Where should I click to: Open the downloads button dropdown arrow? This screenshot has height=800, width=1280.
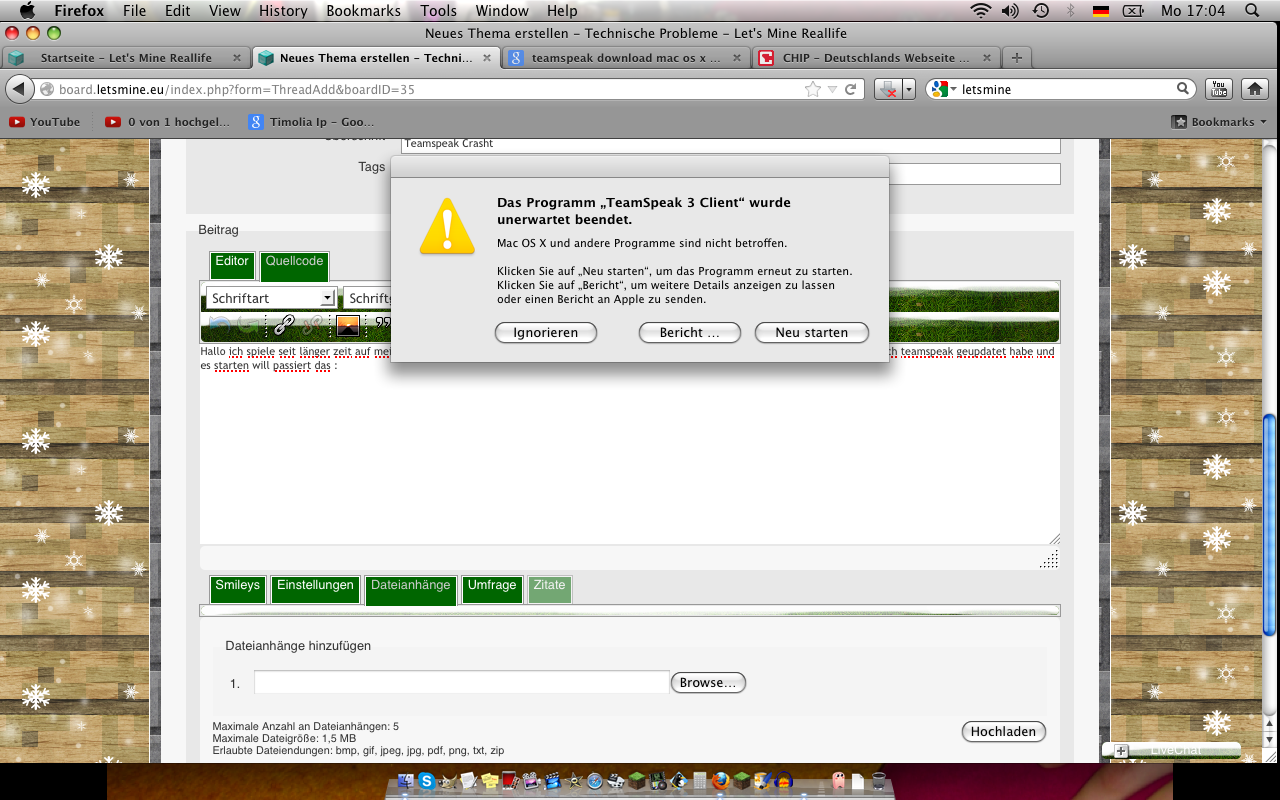click(x=909, y=89)
